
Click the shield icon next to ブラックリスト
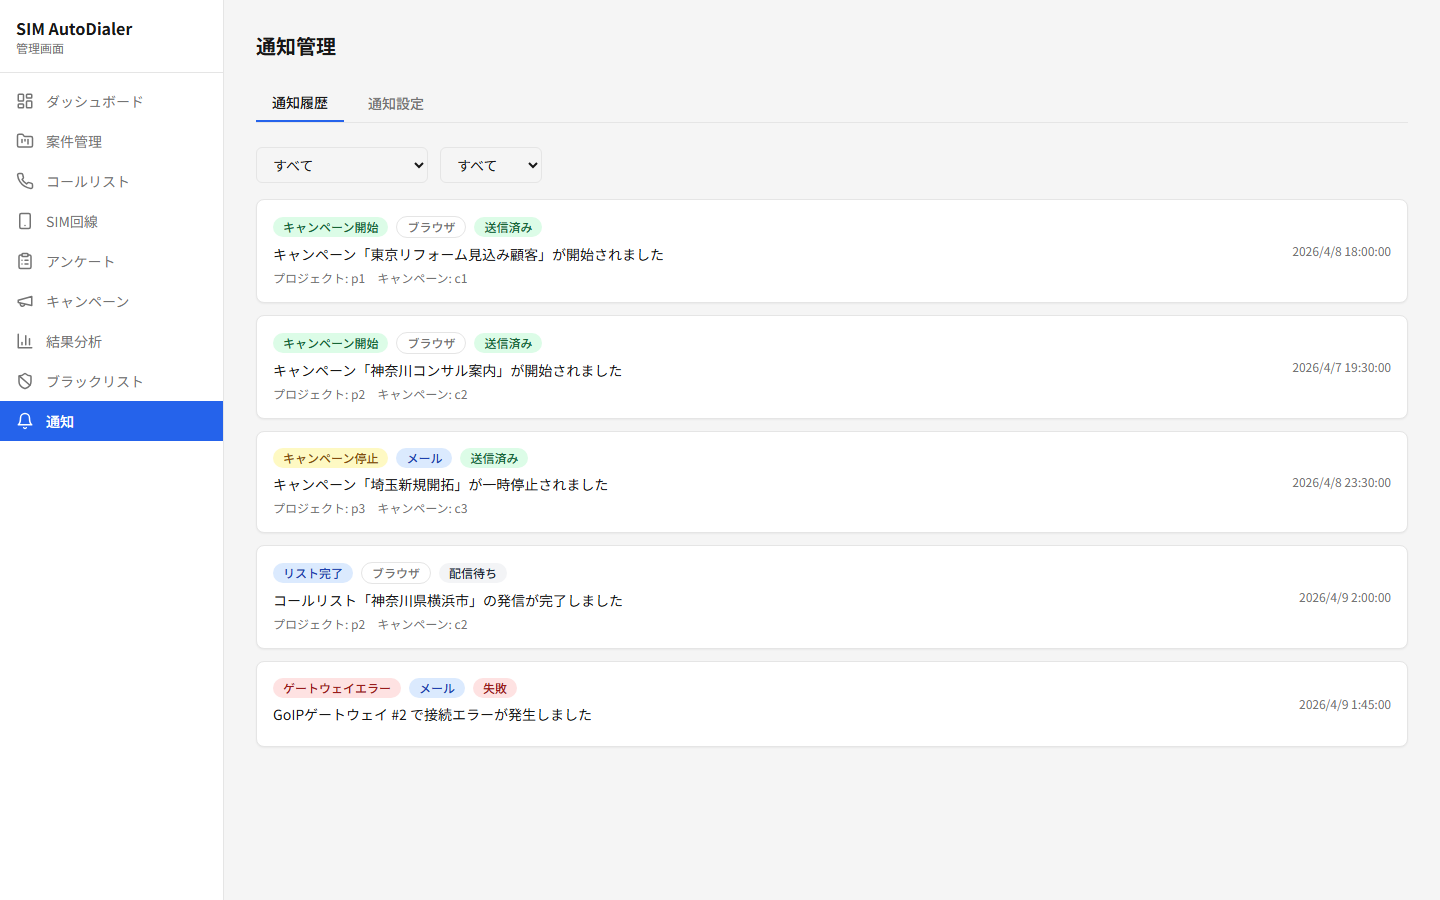point(25,381)
